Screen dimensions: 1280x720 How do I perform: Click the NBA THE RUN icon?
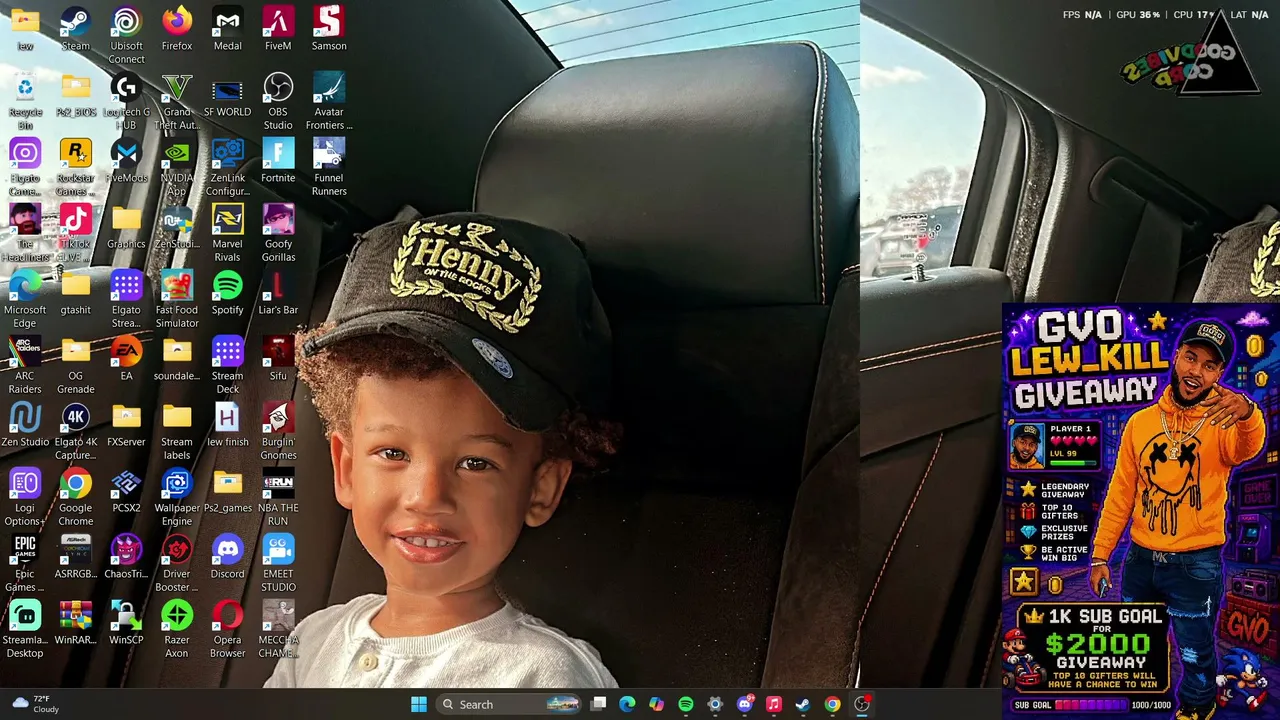tap(278, 498)
